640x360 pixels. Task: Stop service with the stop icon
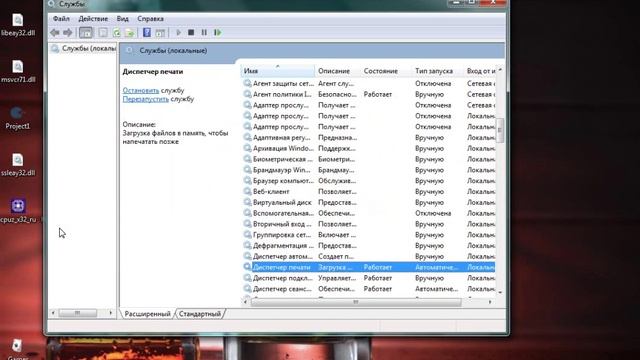tap(191, 33)
